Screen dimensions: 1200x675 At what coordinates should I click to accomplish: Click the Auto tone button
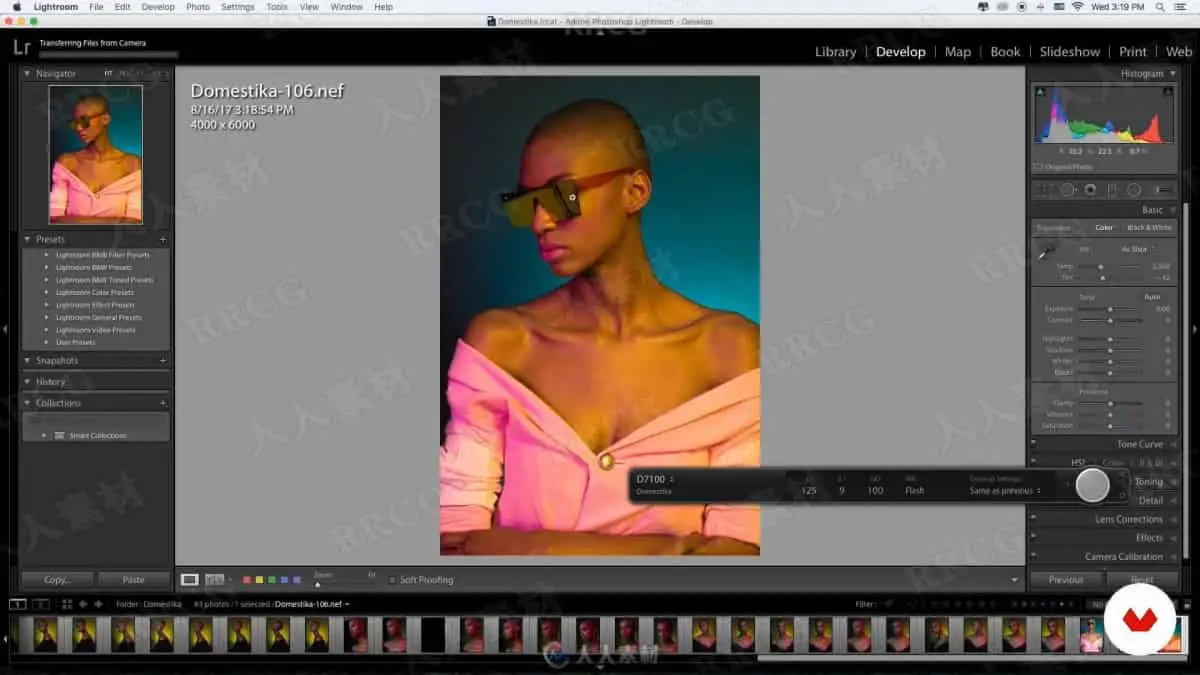[x=1152, y=297]
